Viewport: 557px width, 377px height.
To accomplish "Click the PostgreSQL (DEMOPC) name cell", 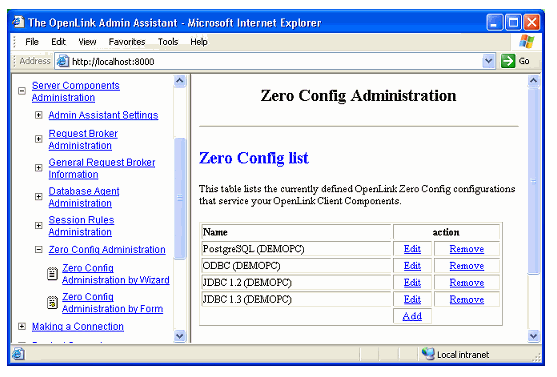I will pos(296,249).
